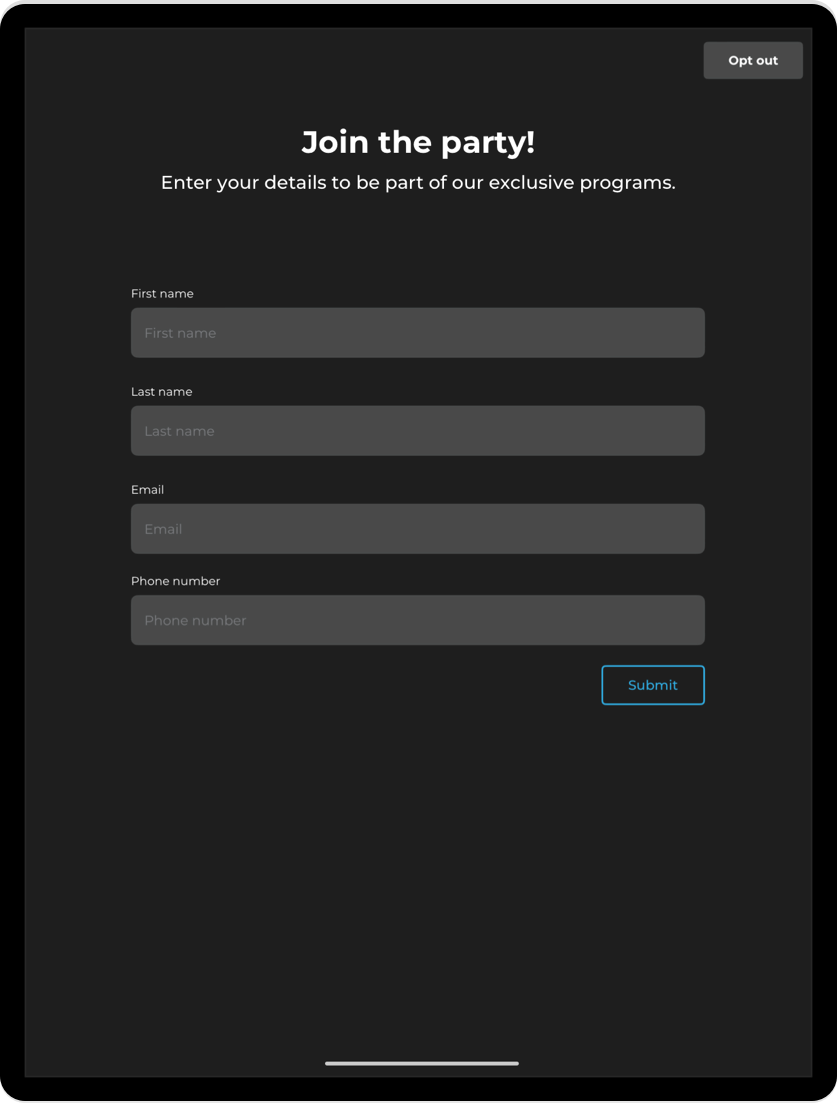837x1103 pixels.
Task: Click the Last name input field
Action: pos(417,430)
